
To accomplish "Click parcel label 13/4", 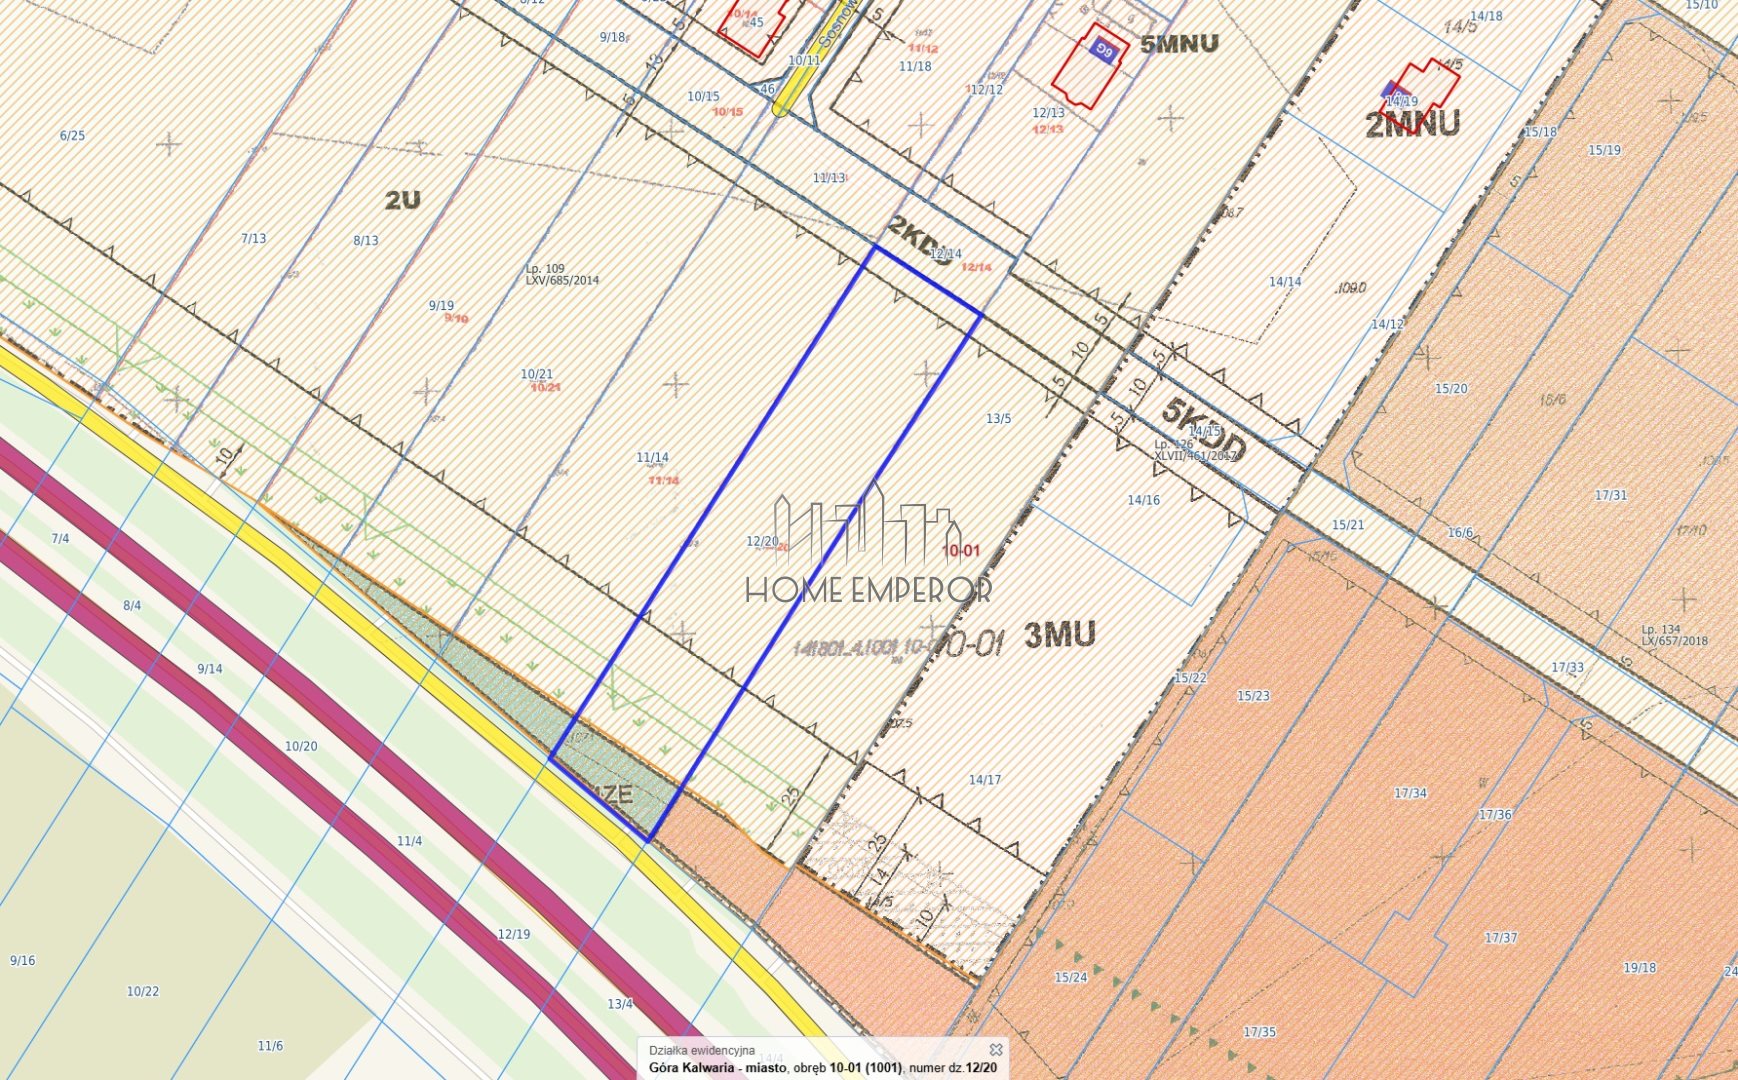I will point(620,1003).
